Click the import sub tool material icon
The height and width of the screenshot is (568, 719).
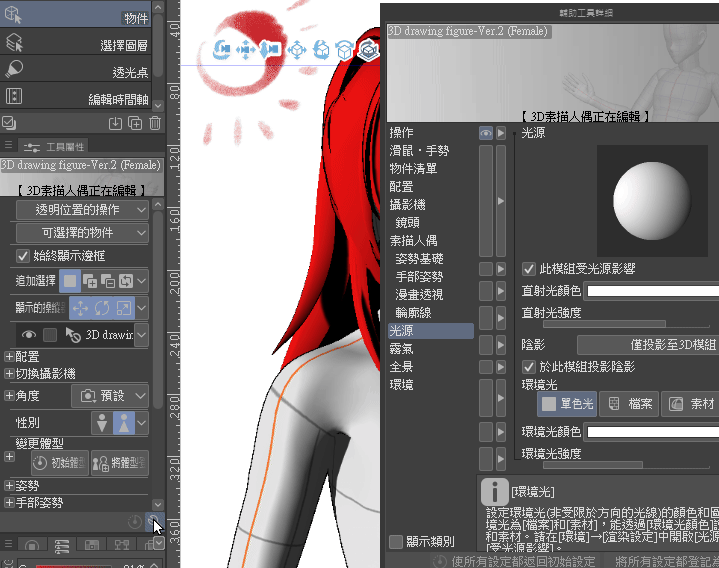(115, 123)
